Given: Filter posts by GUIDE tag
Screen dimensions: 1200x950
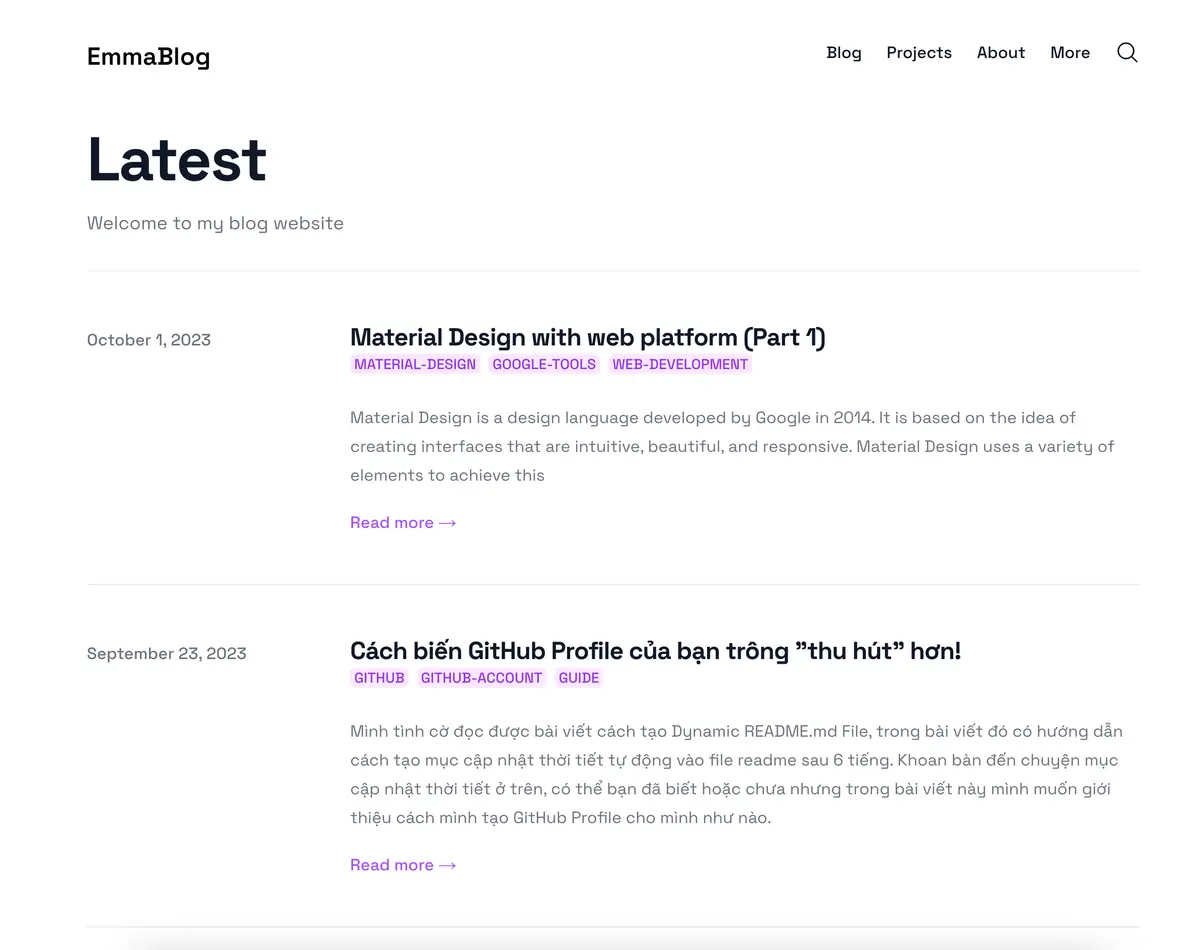Looking at the screenshot, I should click(579, 678).
